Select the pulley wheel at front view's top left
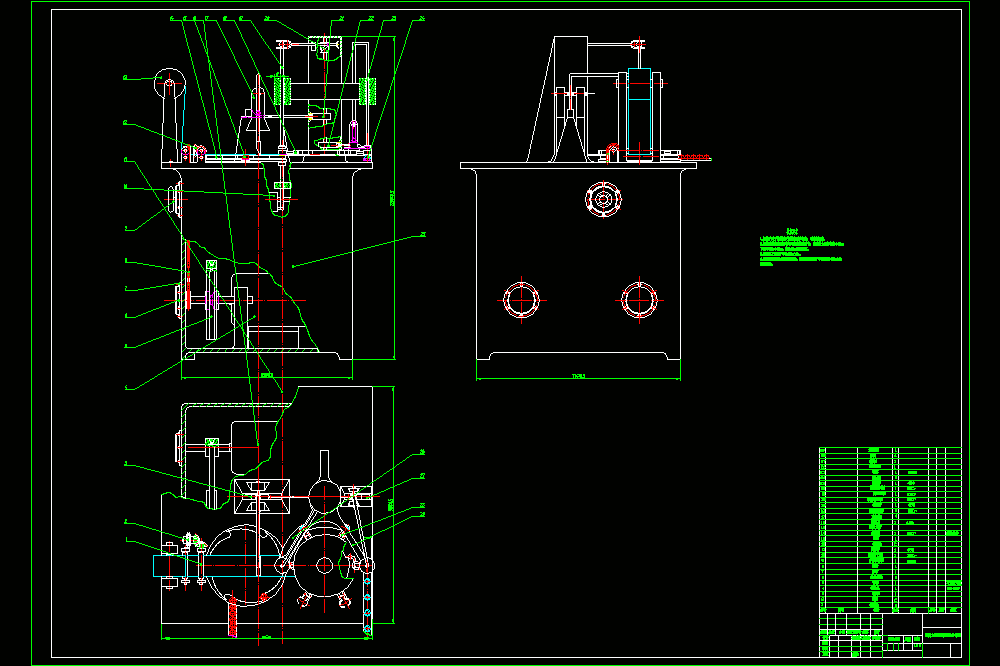Screen dimensions: 1000x666 coord(170,84)
